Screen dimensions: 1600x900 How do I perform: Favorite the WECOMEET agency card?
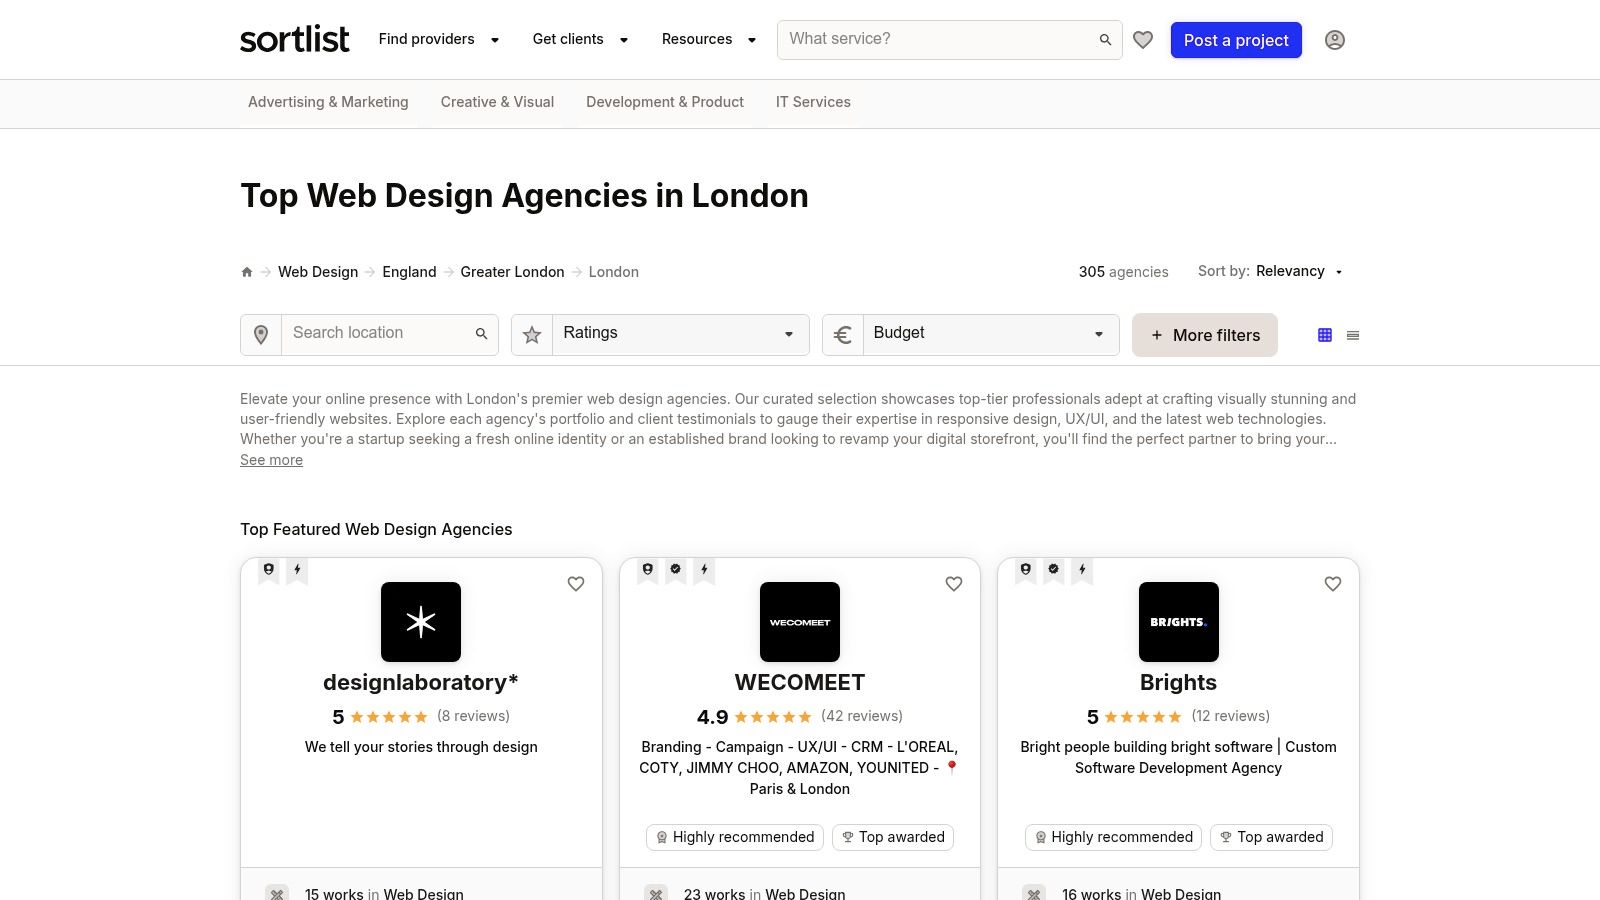pos(954,584)
